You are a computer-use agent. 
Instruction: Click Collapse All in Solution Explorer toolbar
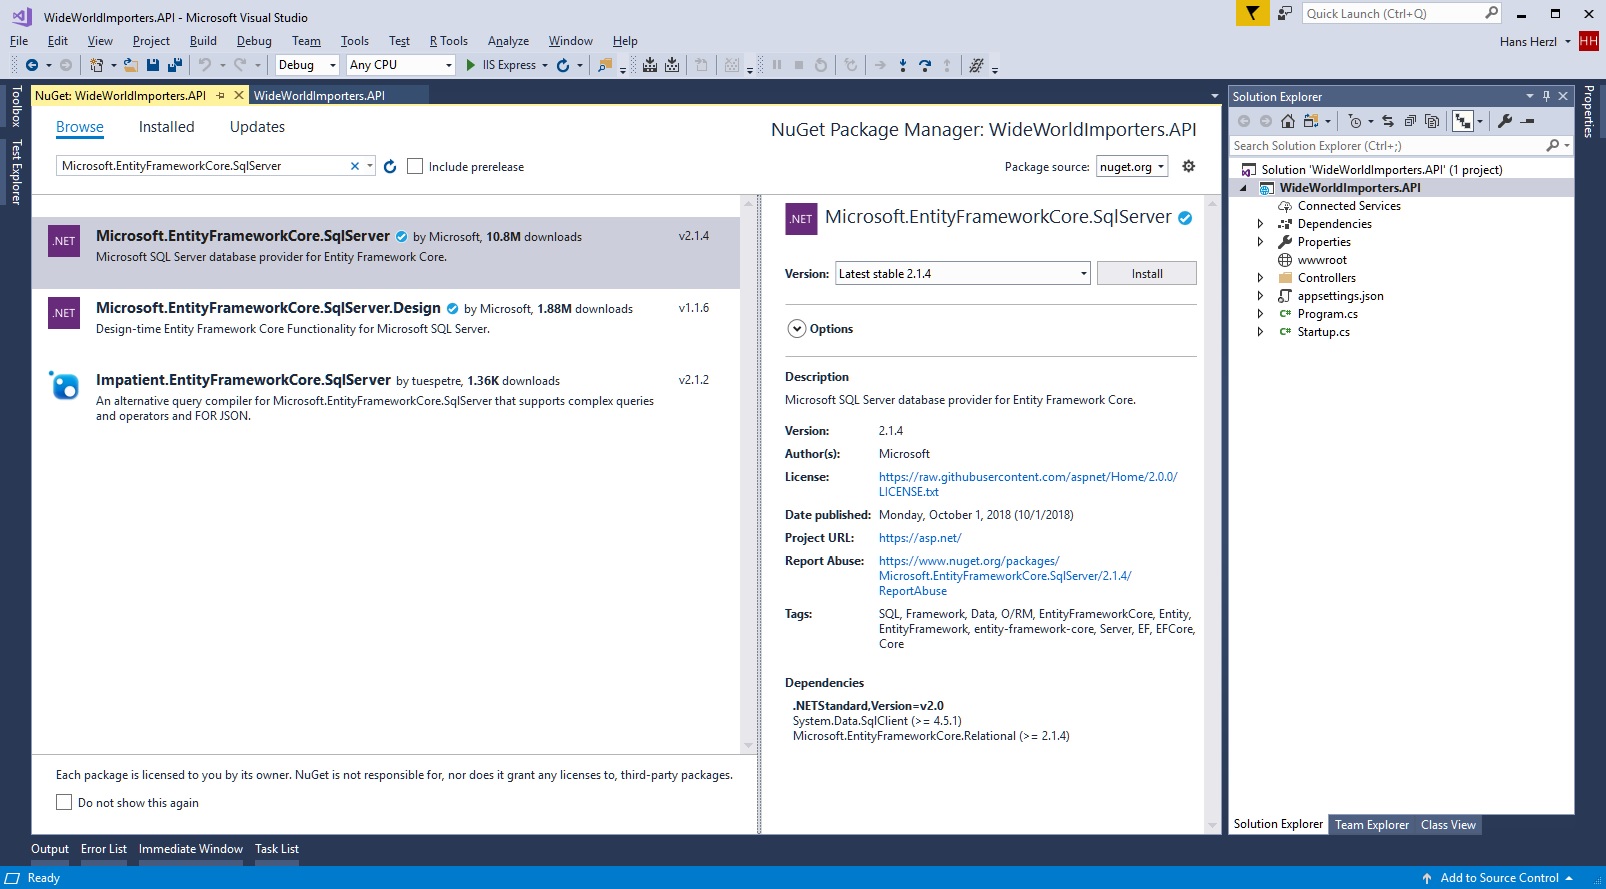pos(1410,121)
